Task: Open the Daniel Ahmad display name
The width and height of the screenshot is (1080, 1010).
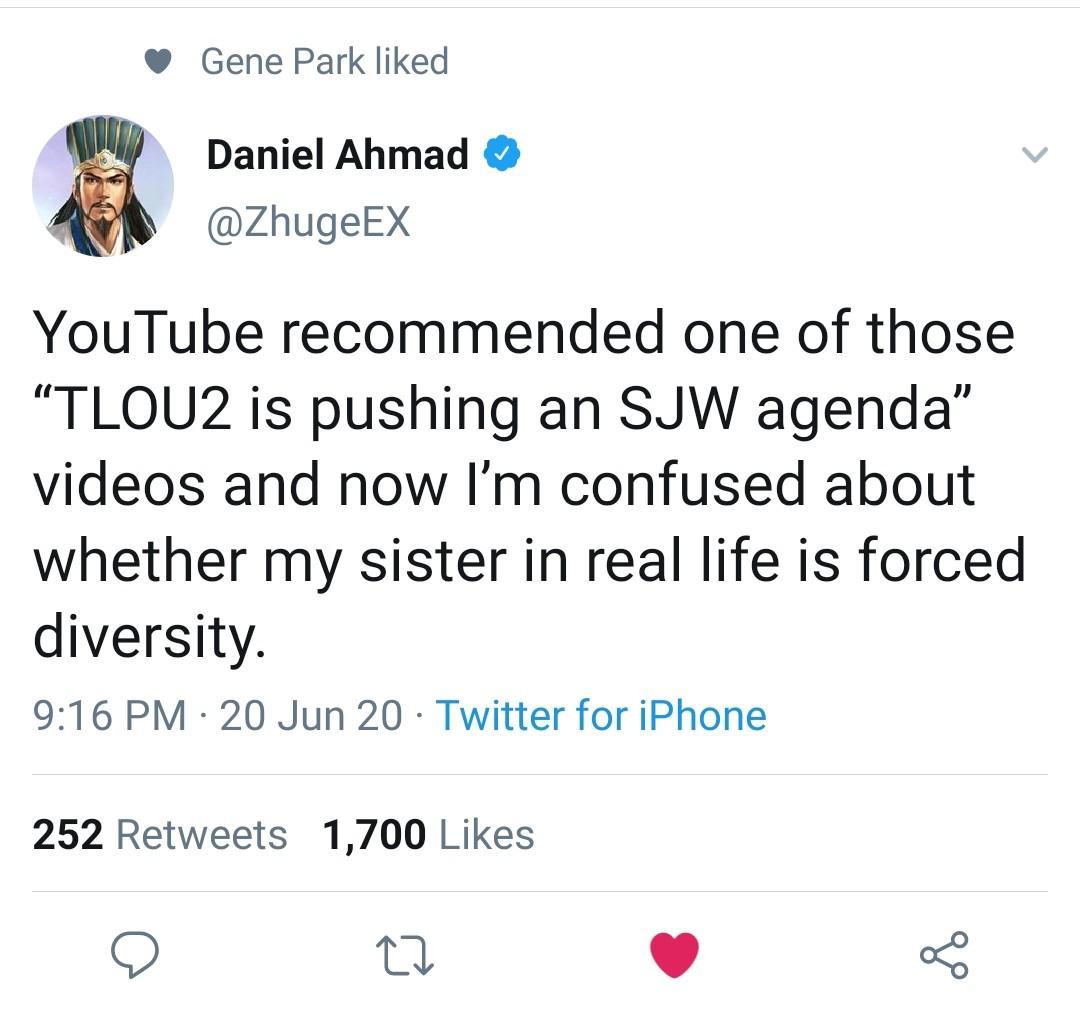Action: click(x=337, y=154)
